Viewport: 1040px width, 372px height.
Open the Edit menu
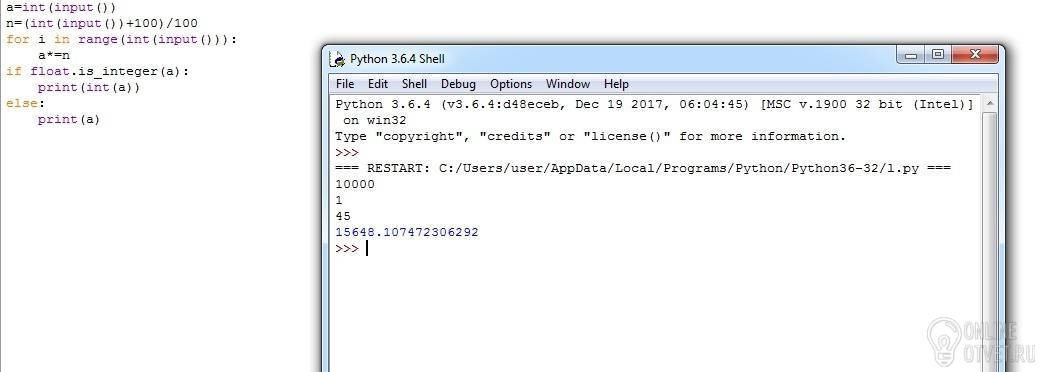(378, 84)
